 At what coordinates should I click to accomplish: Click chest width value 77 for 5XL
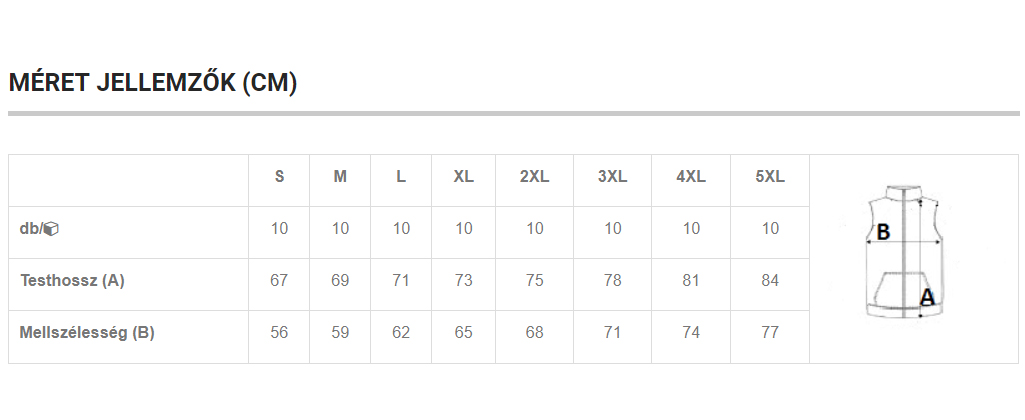[770, 333]
